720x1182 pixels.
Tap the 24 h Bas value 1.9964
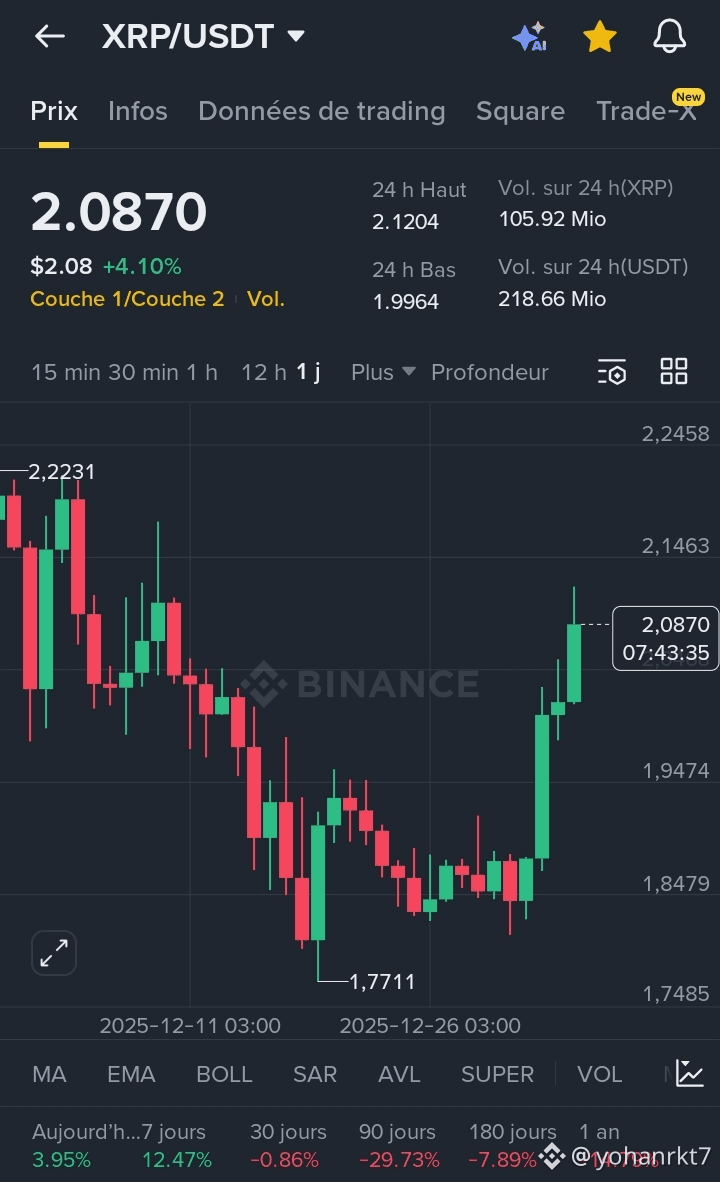click(406, 302)
